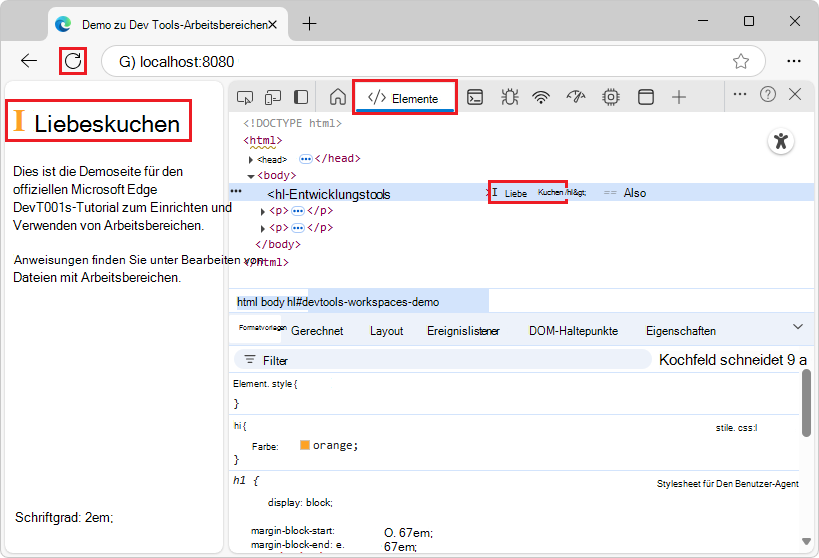Select the hl-Entwicklungstools DOM row
Screen dimensions: 819x558
pos(521,192)
